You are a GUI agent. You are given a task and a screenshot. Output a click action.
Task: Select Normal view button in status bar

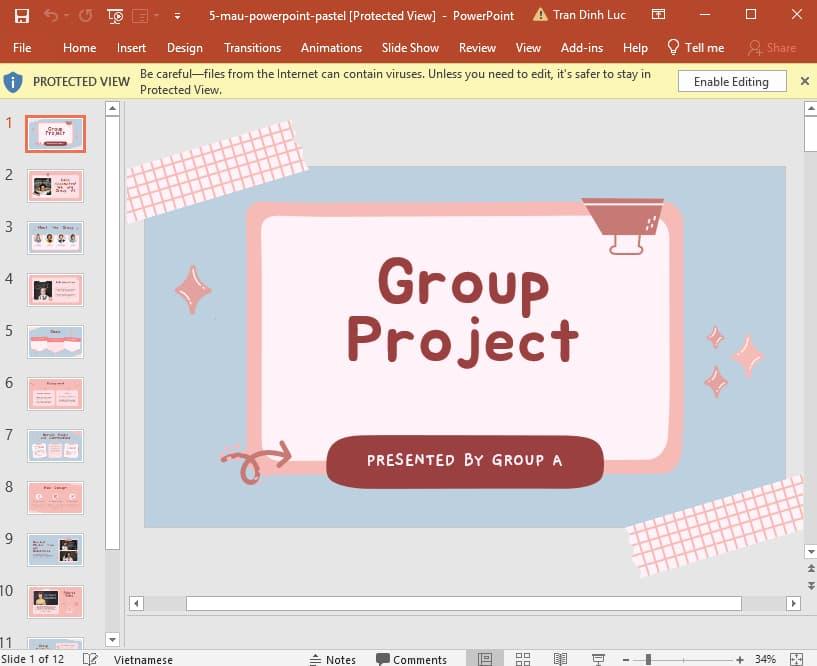click(x=485, y=659)
